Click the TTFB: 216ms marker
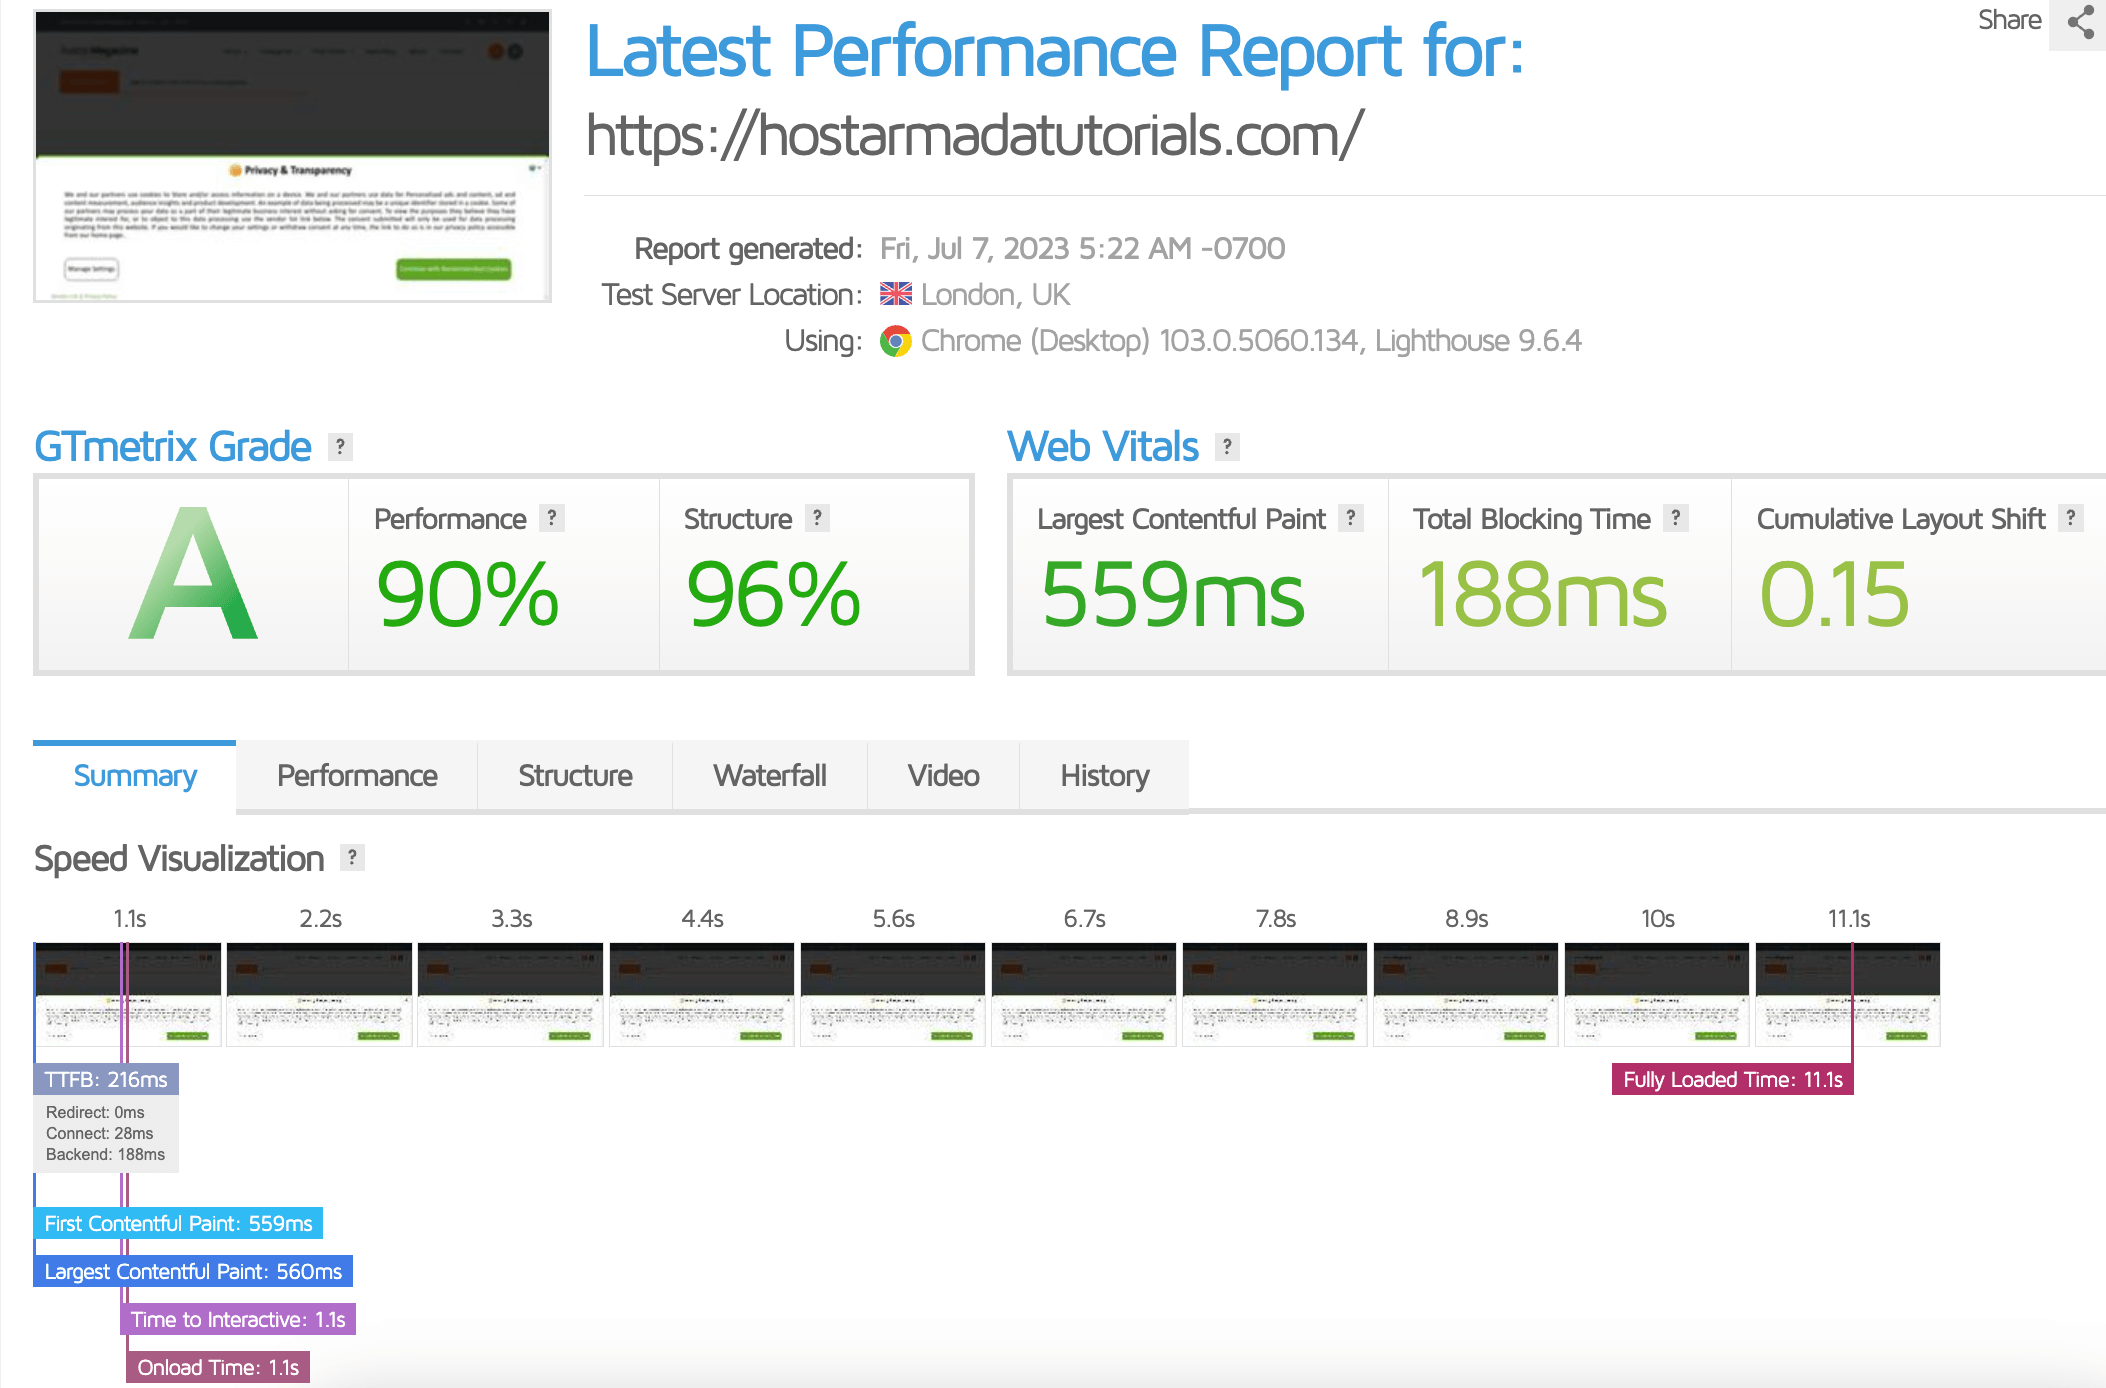 click(106, 1079)
